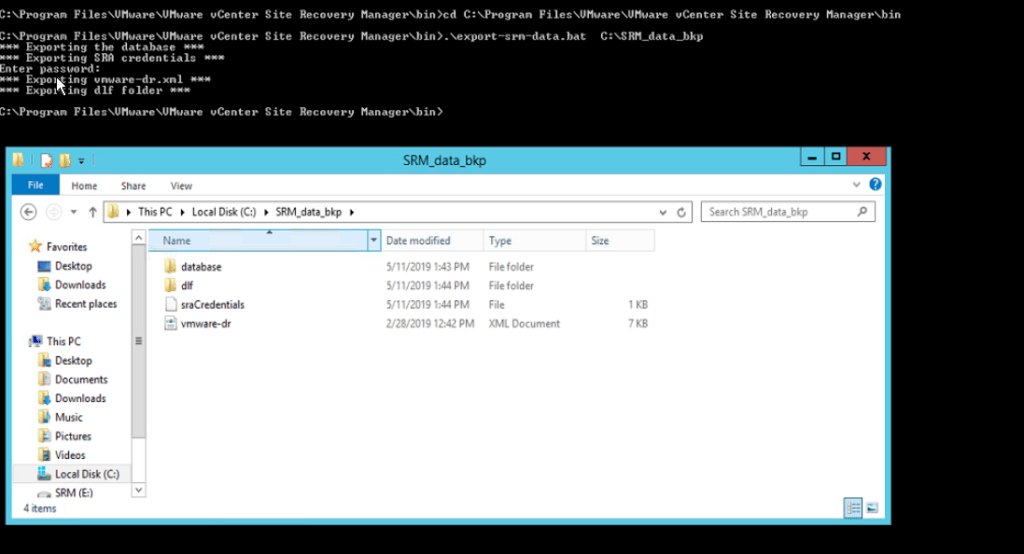Open the File tab
This screenshot has width=1024, height=554.
coord(35,186)
